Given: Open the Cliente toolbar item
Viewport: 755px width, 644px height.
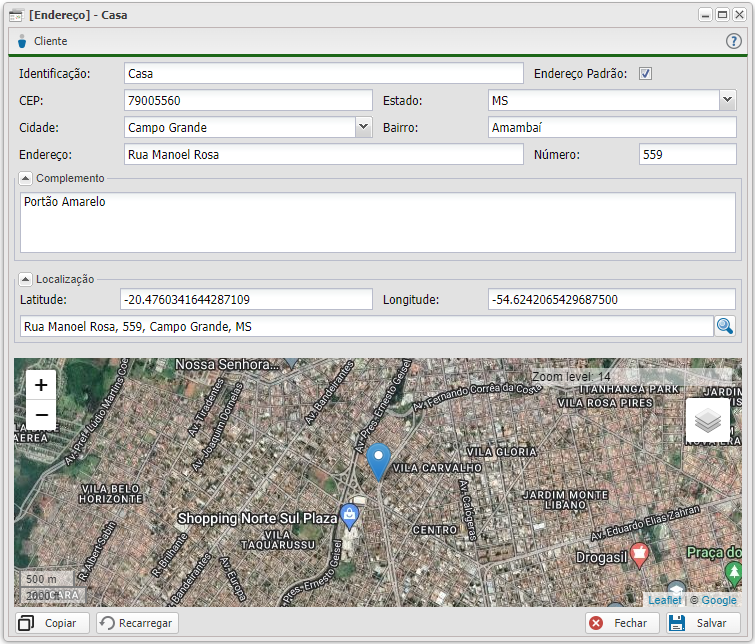Looking at the screenshot, I should pos(42,41).
